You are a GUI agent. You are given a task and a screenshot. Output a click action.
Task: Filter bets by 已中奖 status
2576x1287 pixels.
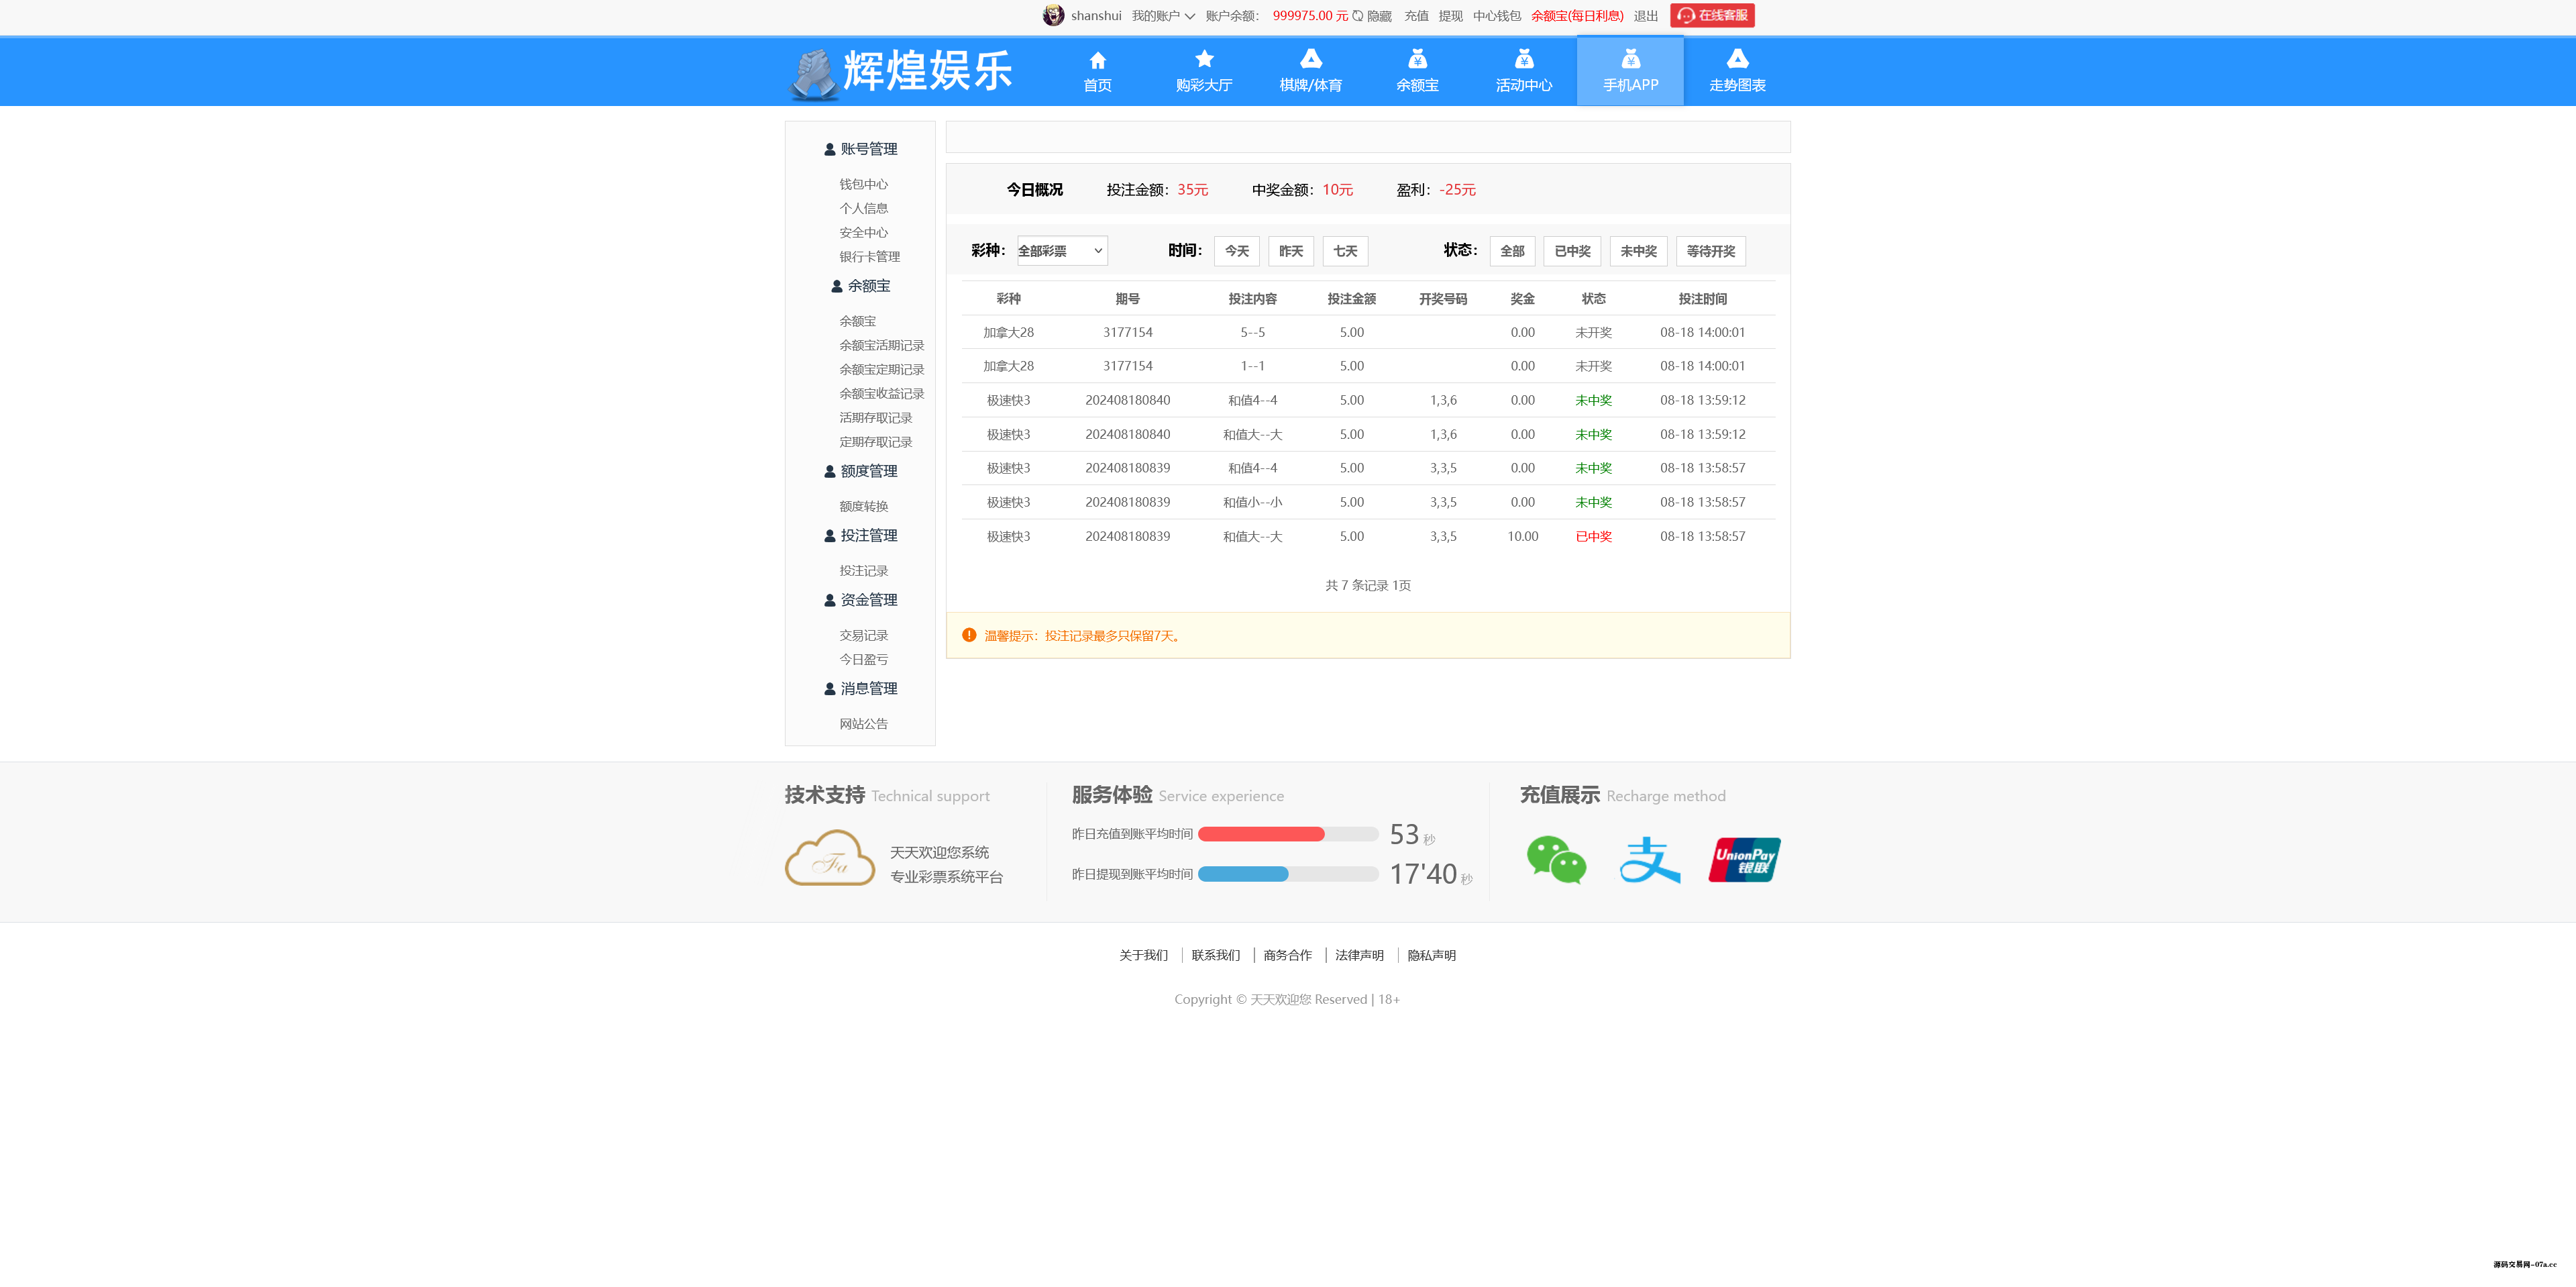coord(1572,251)
